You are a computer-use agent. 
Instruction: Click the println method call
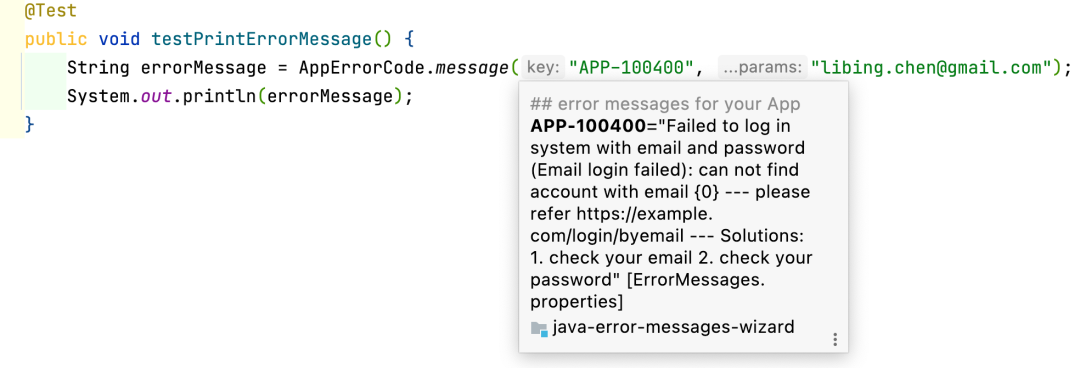click(218, 96)
